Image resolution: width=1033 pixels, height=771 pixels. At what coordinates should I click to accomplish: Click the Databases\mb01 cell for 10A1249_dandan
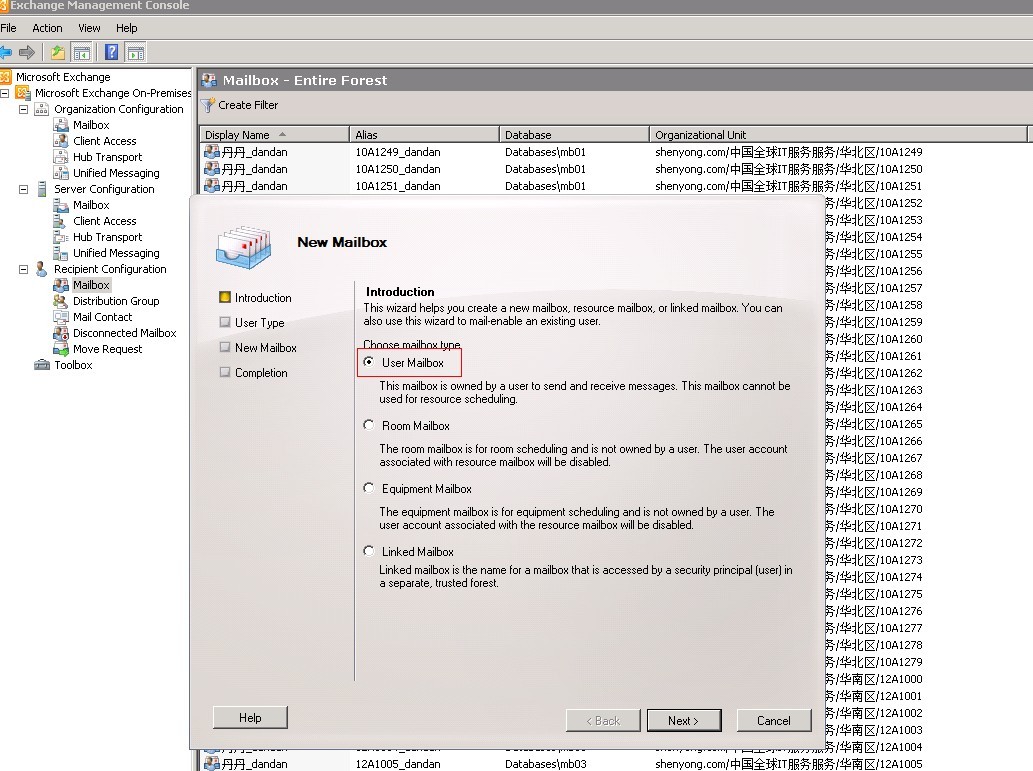(x=545, y=152)
